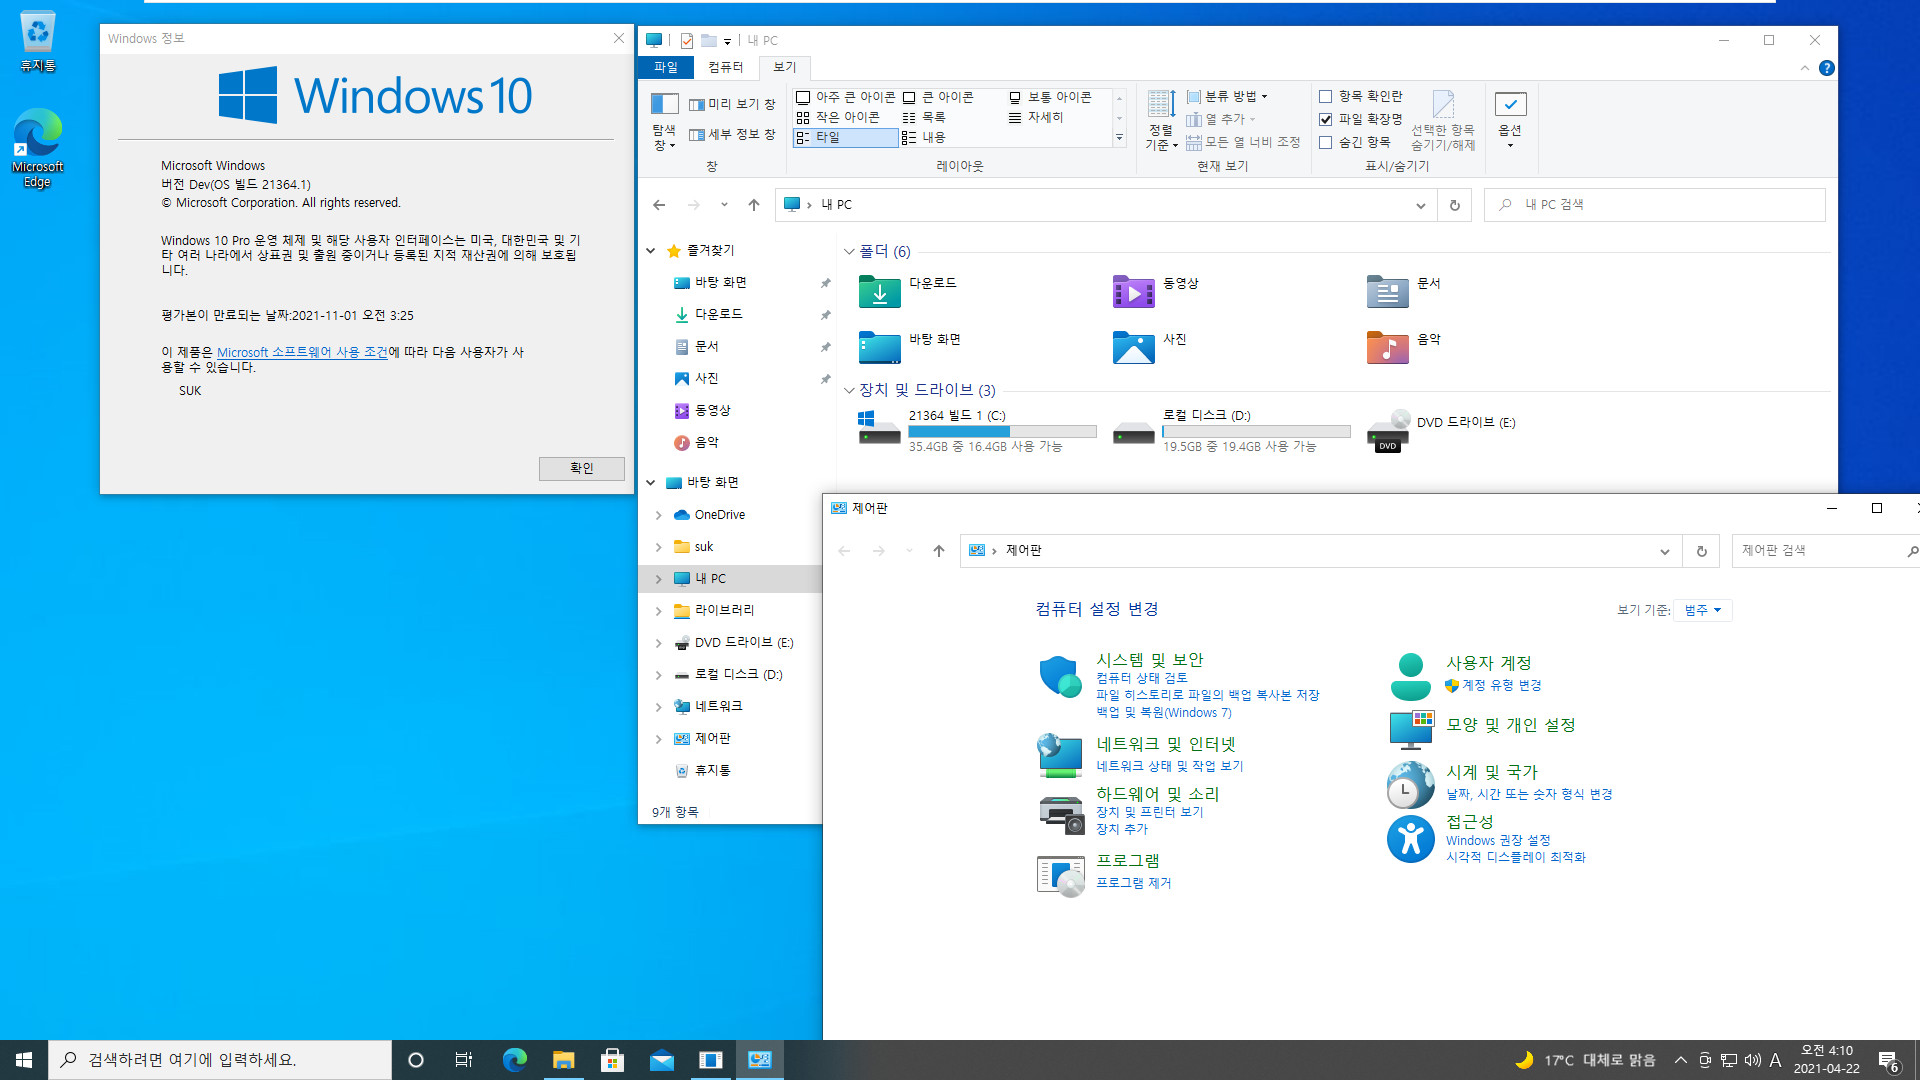This screenshot has height=1080, width=1920.
Task: Click Task View button on taskbar
Action: [x=464, y=1060]
